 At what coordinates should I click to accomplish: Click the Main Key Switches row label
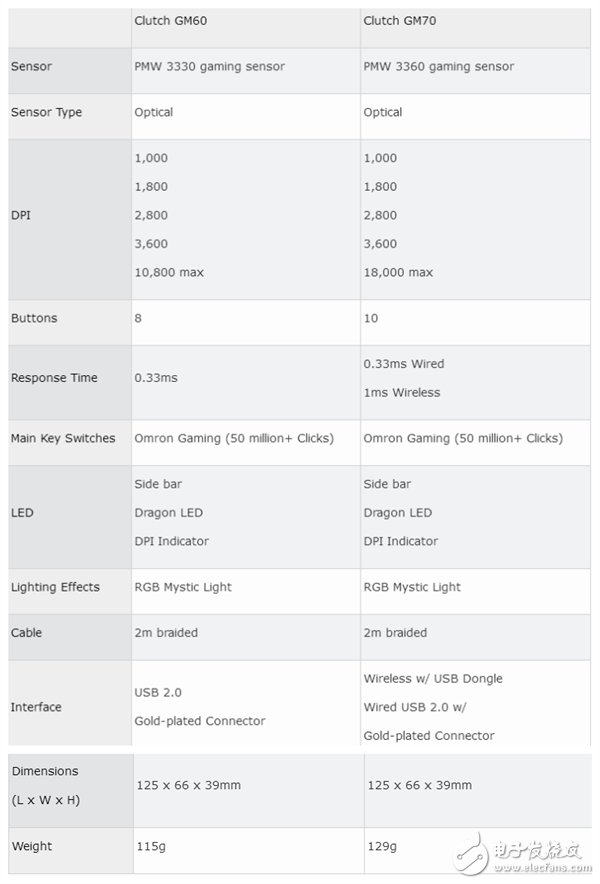click(x=63, y=438)
